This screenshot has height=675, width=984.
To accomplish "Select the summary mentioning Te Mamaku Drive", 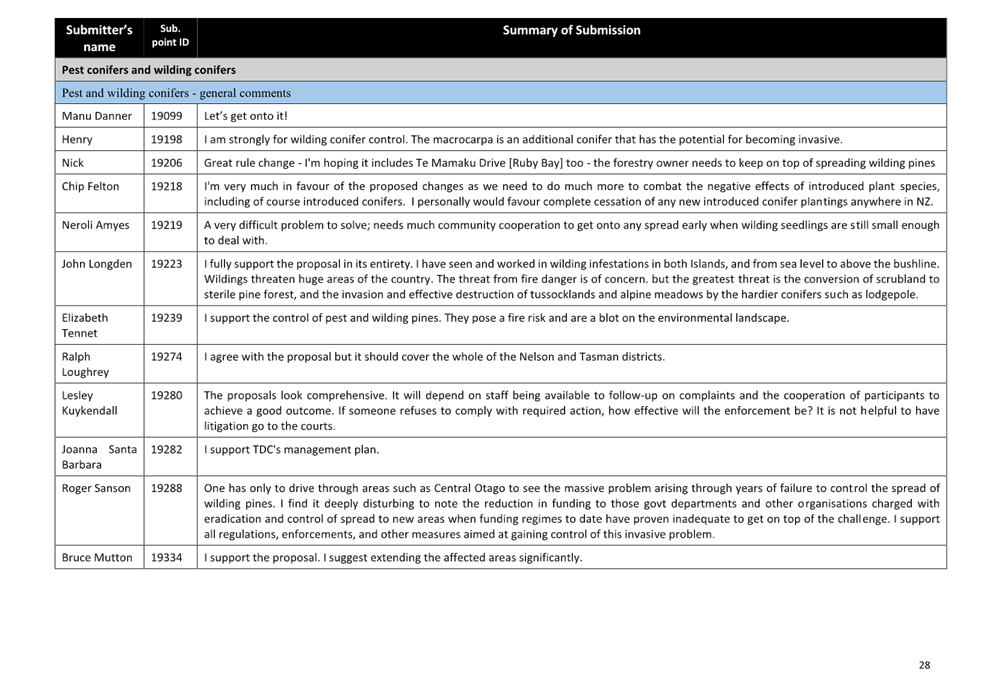I will click(x=569, y=162).
